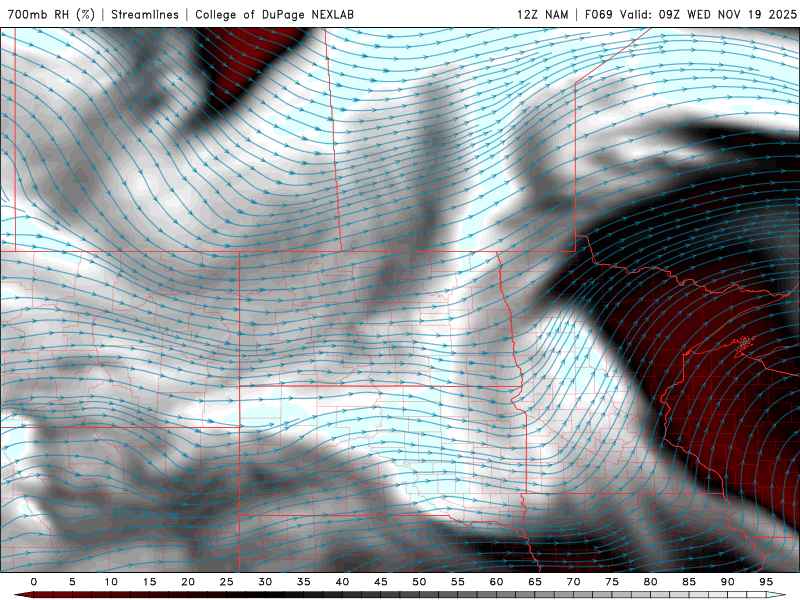Click the 60 value on the RH scale

pos(496,582)
